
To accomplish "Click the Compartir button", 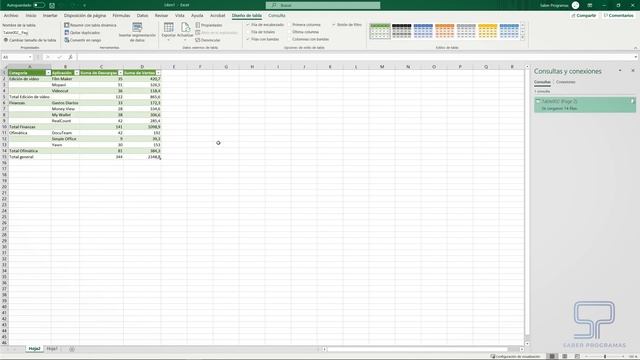I will coord(584,16).
